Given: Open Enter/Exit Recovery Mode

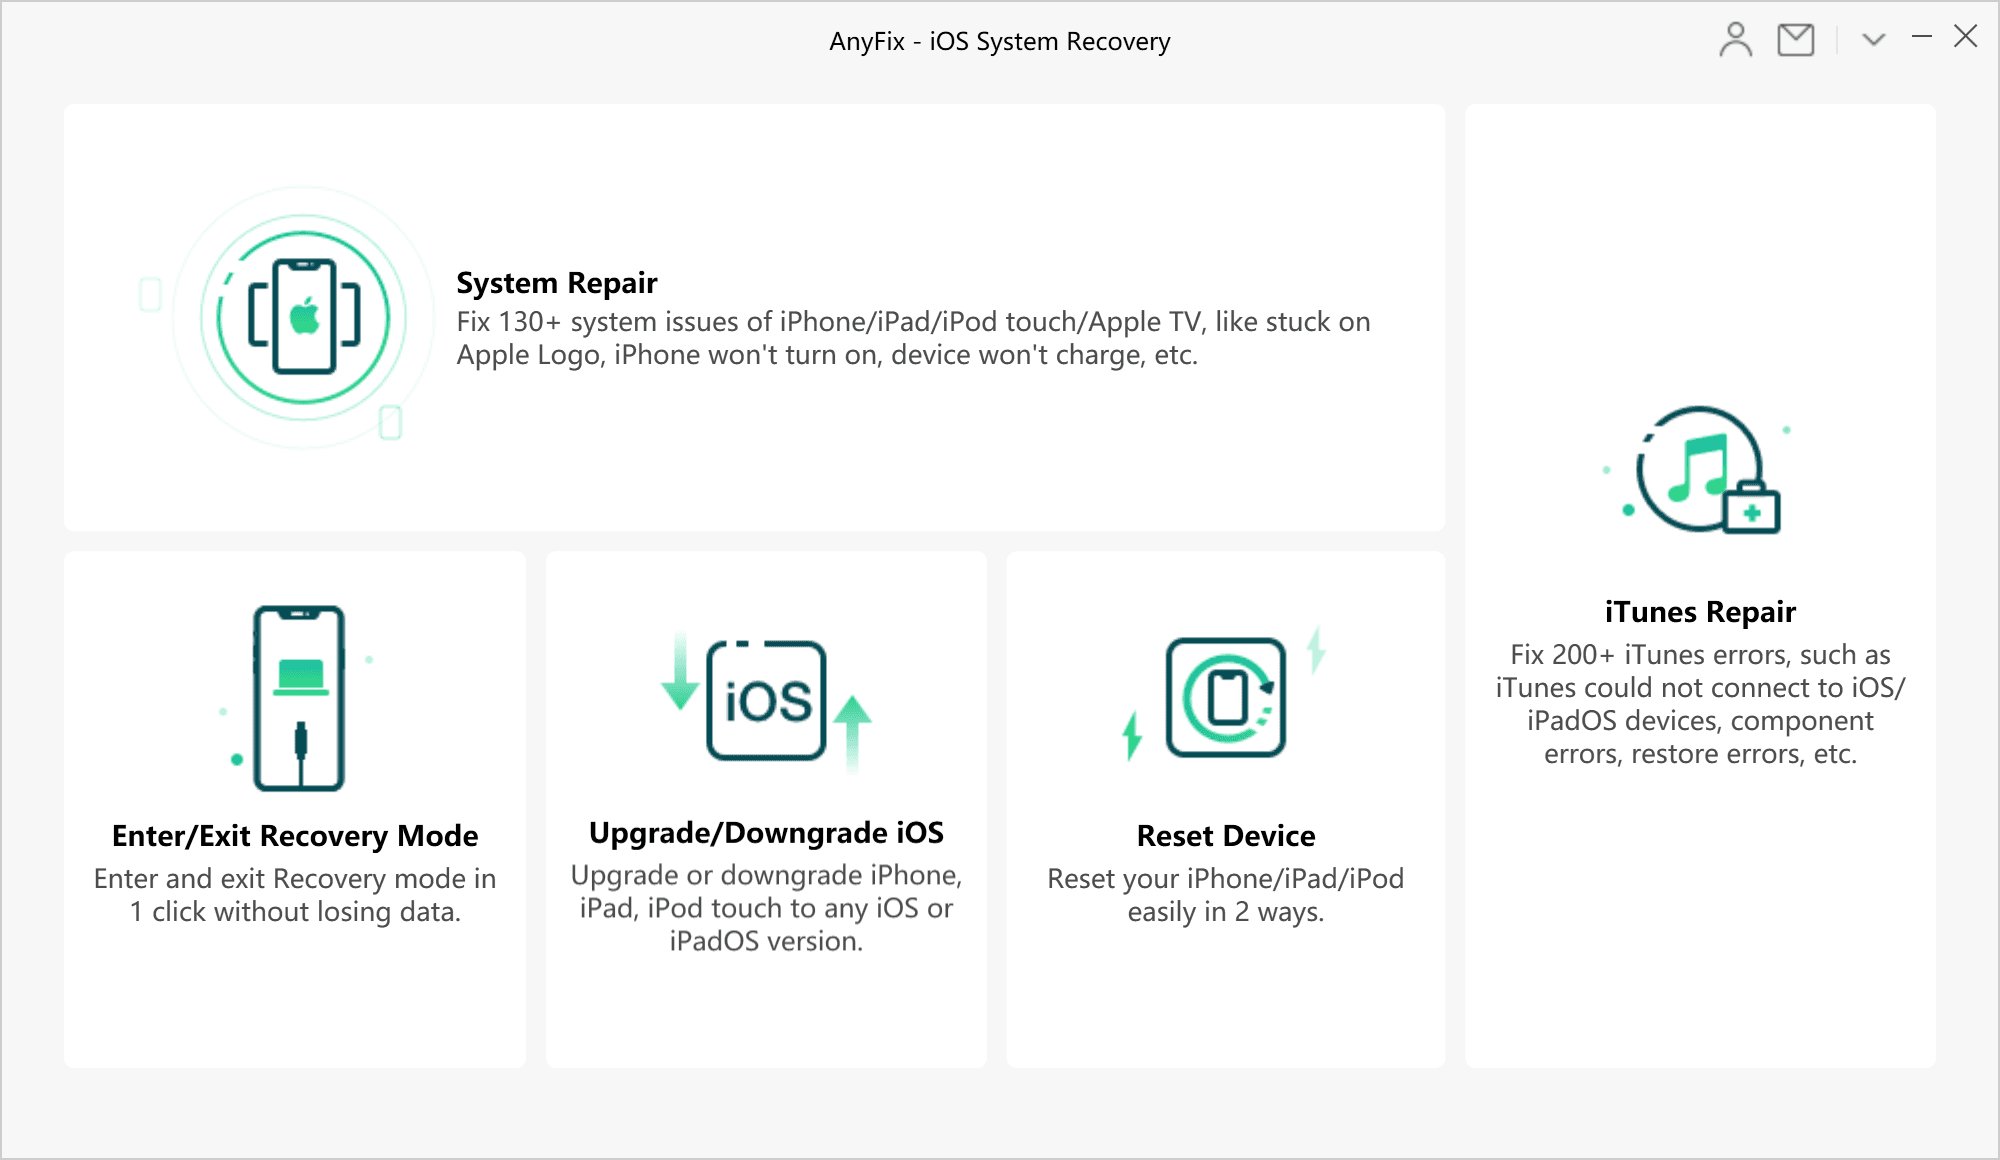Looking at the screenshot, I should coord(296,810).
